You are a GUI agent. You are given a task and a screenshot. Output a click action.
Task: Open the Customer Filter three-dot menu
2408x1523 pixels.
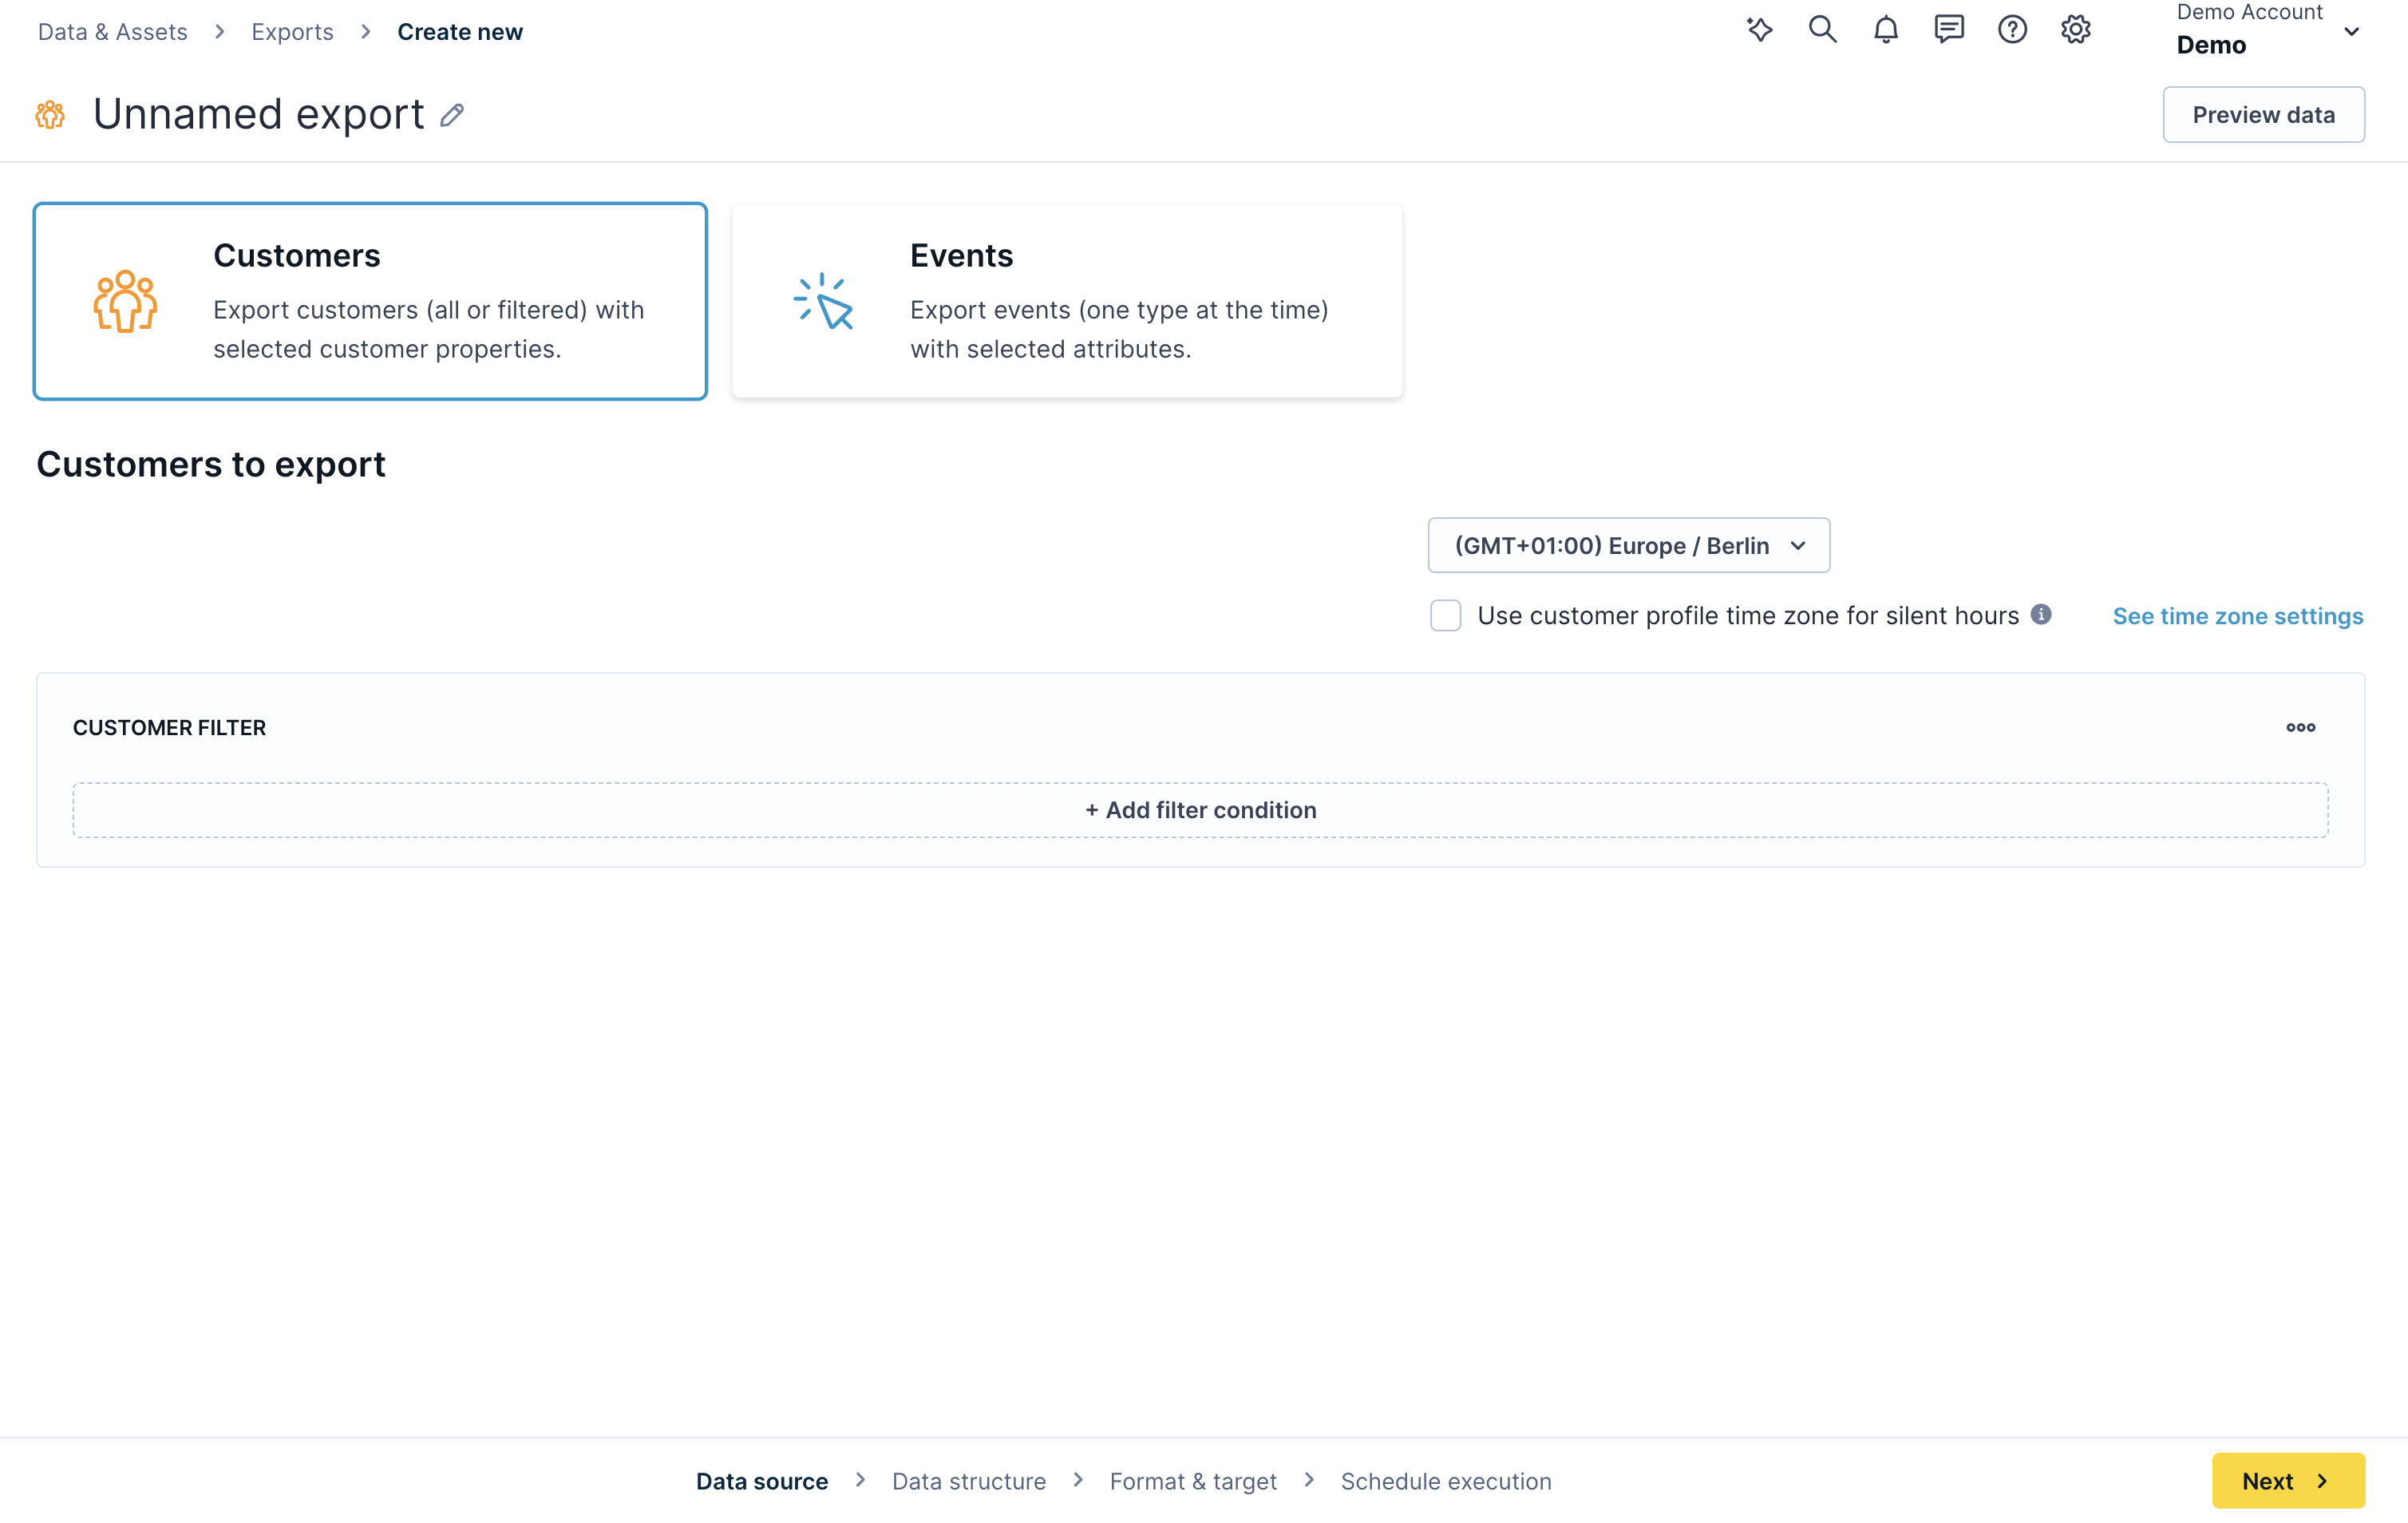[x=2301, y=727]
